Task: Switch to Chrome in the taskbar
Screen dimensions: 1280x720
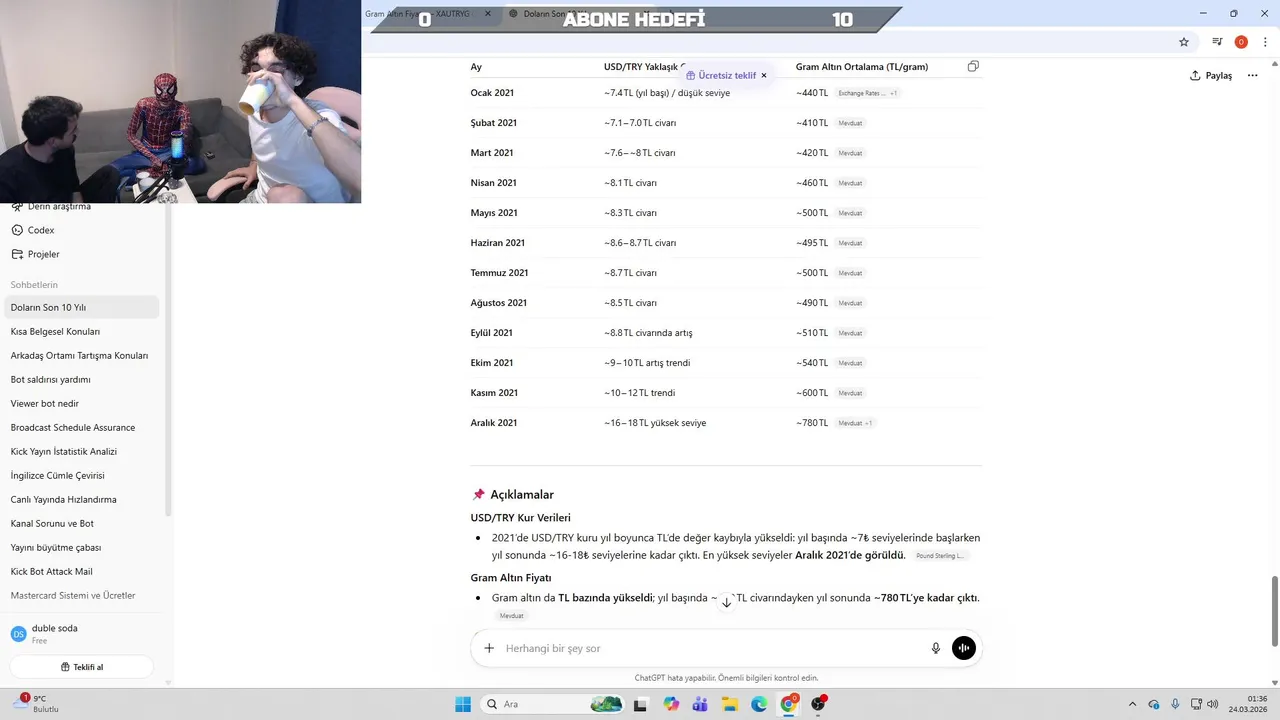Action: pos(789,704)
